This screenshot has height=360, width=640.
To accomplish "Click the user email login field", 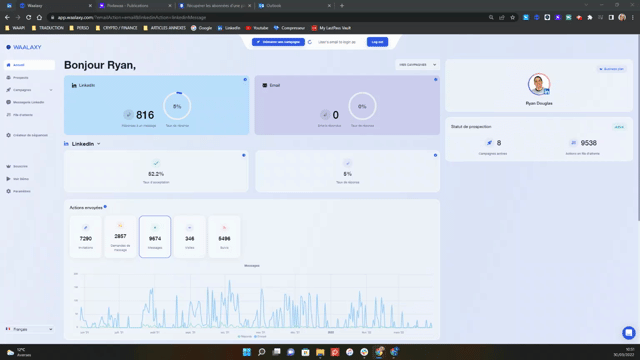I will (x=337, y=42).
